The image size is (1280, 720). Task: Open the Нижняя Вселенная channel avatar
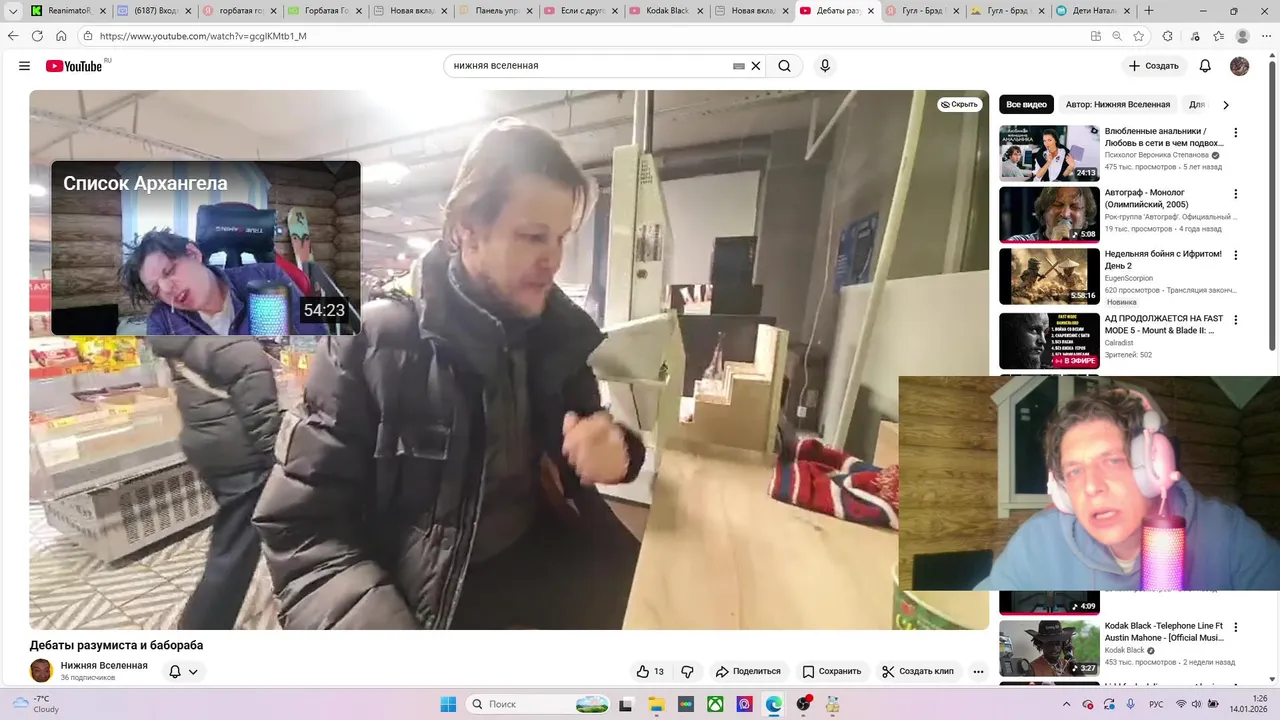click(41, 670)
